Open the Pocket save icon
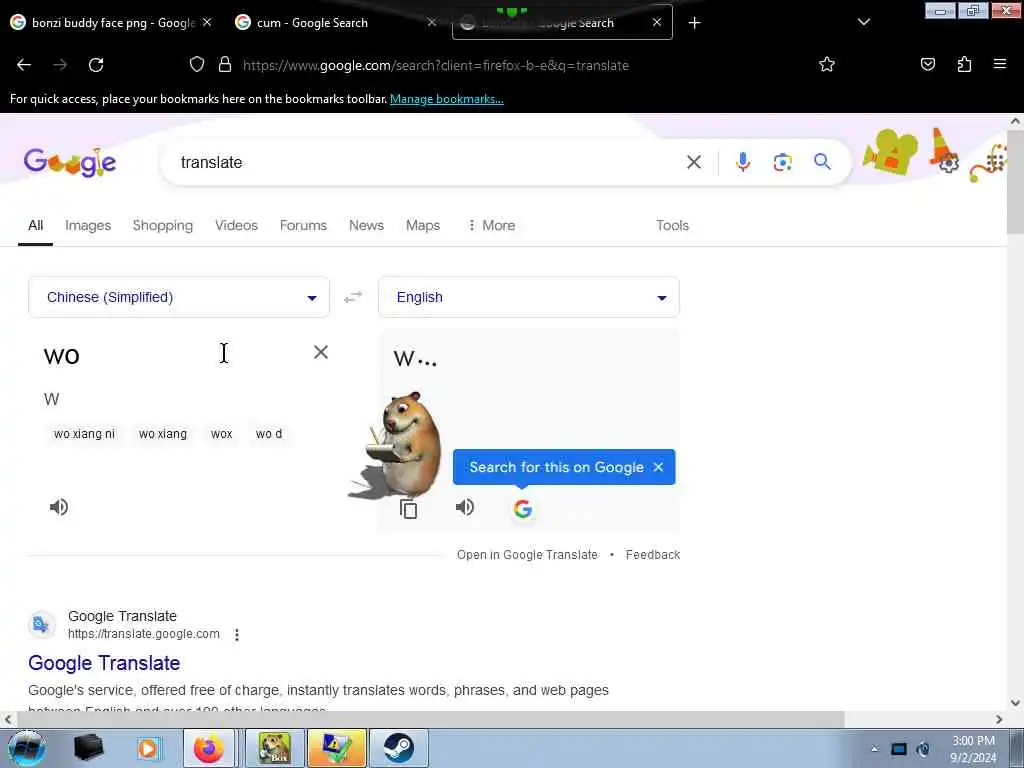The width and height of the screenshot is (1024, 768). tap(927, 64)
